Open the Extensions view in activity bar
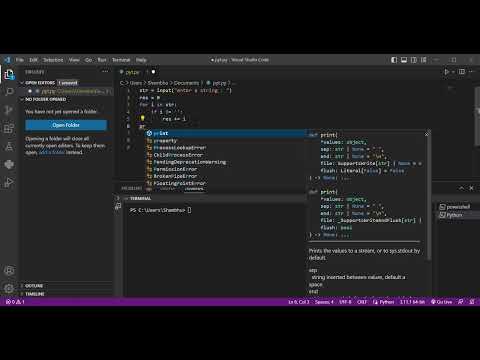480x360 pixels. pos(9,128)
